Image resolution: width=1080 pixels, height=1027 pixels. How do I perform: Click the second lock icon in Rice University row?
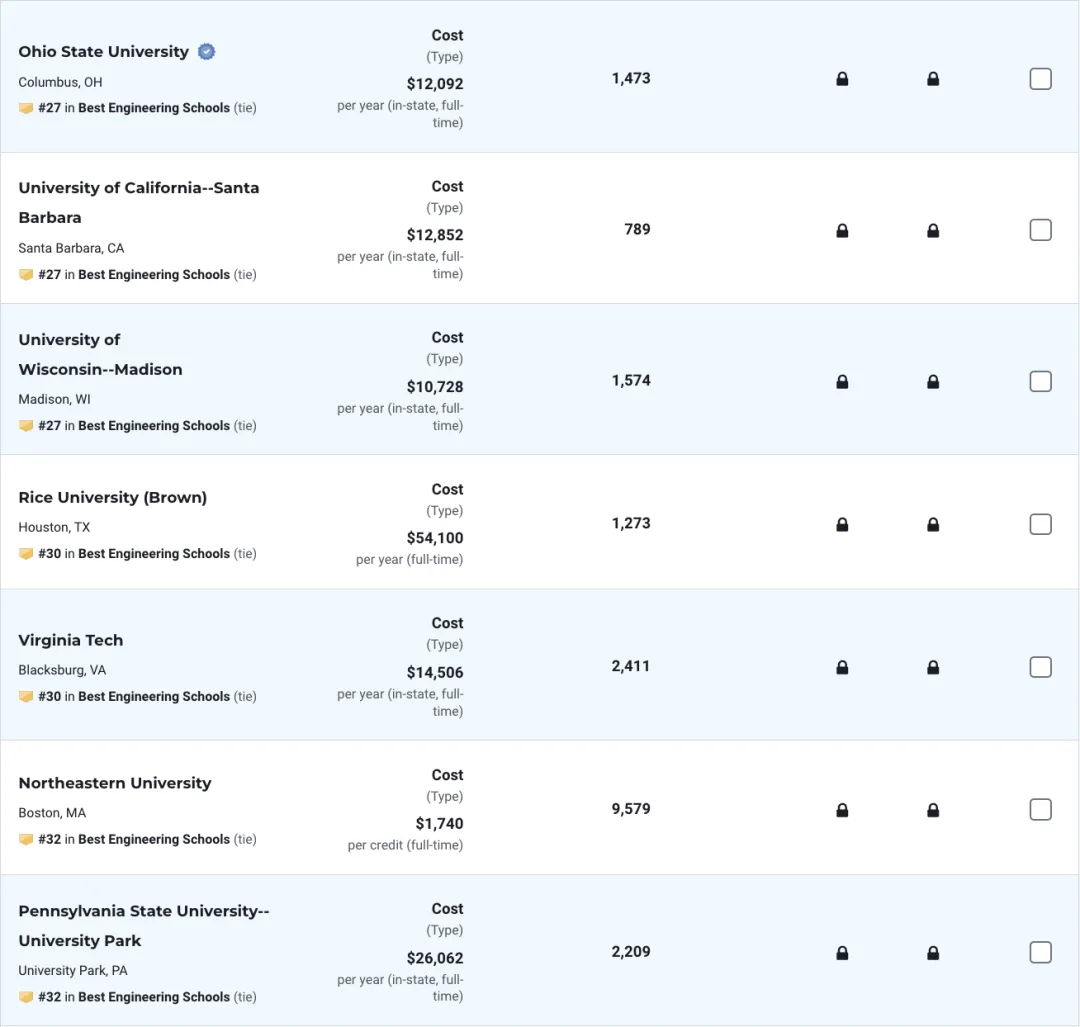point(933,525)
